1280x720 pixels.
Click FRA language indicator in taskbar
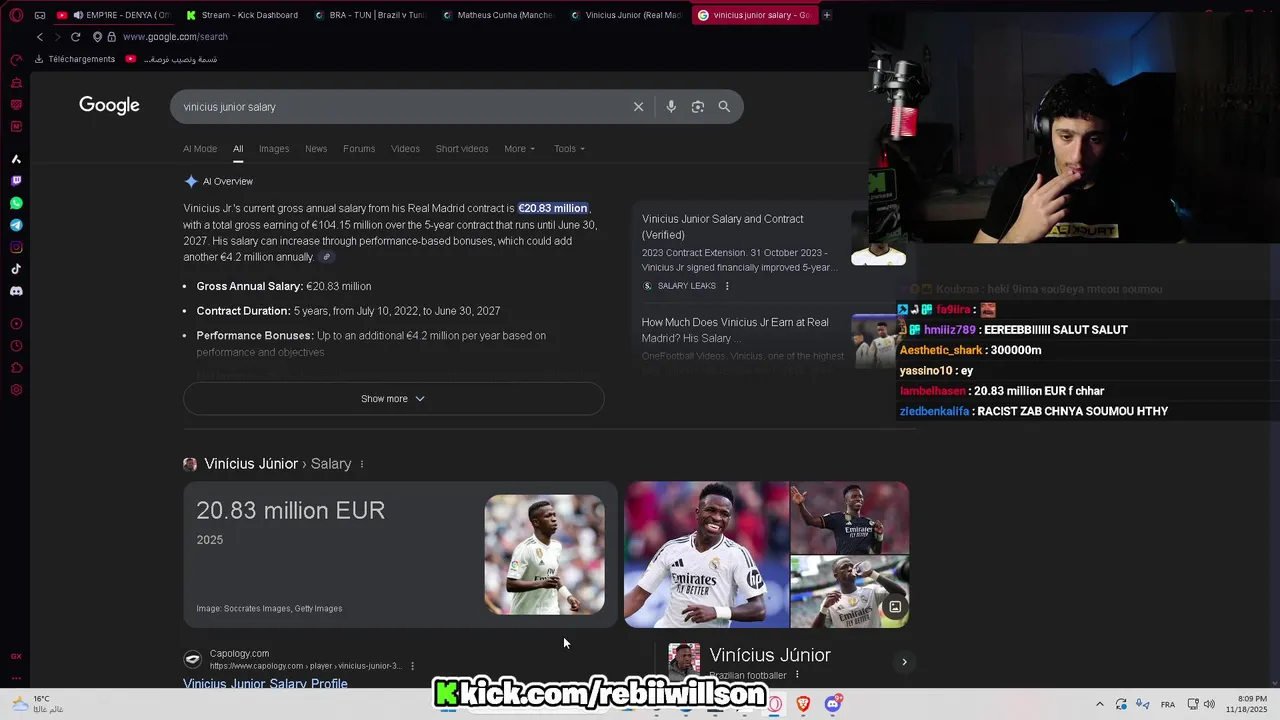[1167, 704]
